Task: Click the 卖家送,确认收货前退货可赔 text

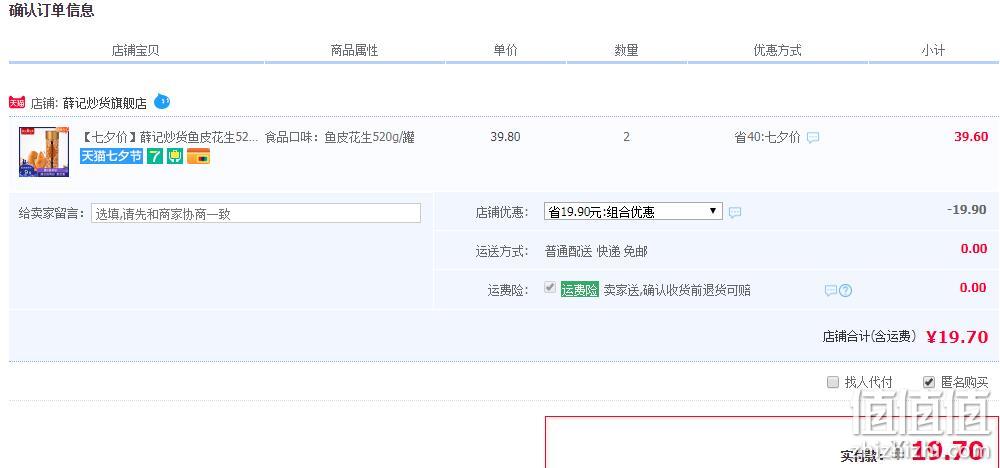Action: point(677,290)
